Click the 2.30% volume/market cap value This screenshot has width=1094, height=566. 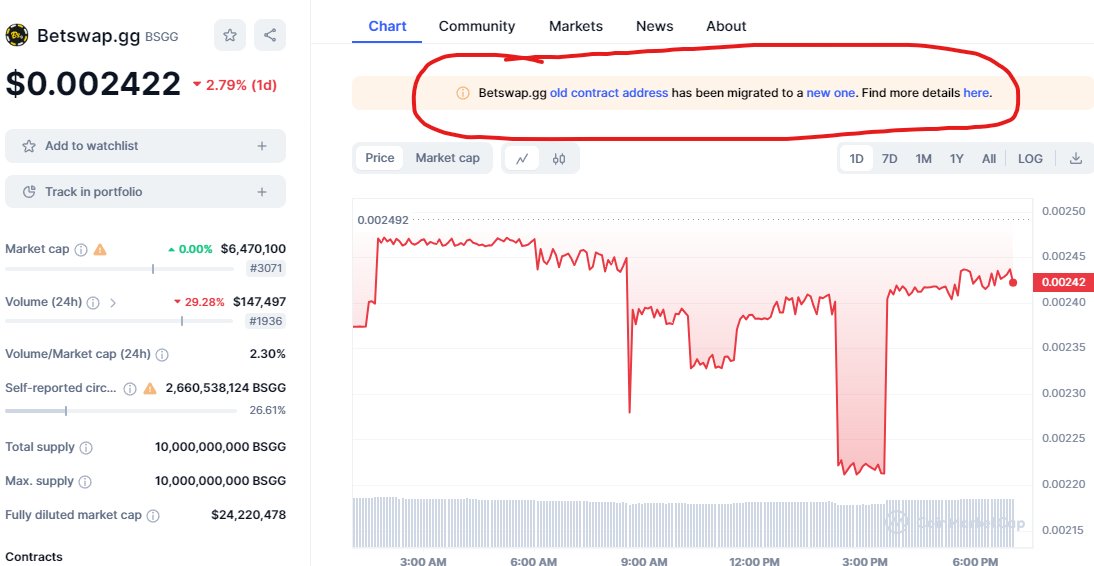coord(268,354)
